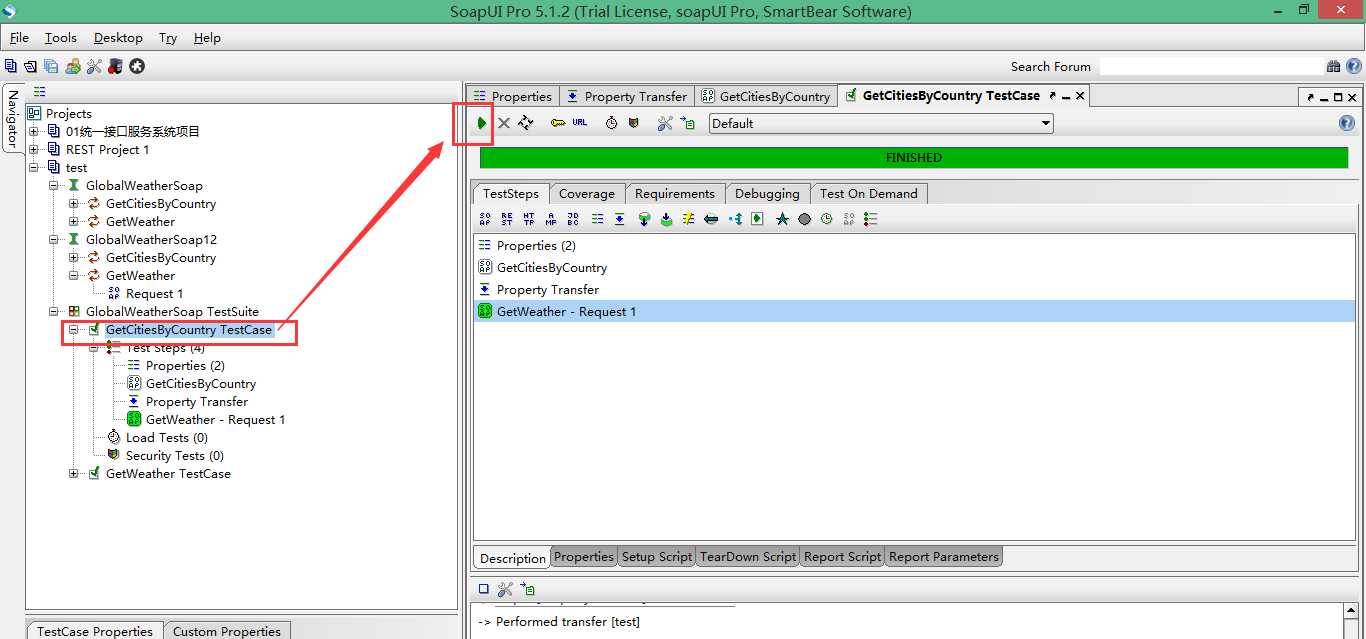Open the Tools menu
This screenshot has height=639, width=1366.
[60, 38]
